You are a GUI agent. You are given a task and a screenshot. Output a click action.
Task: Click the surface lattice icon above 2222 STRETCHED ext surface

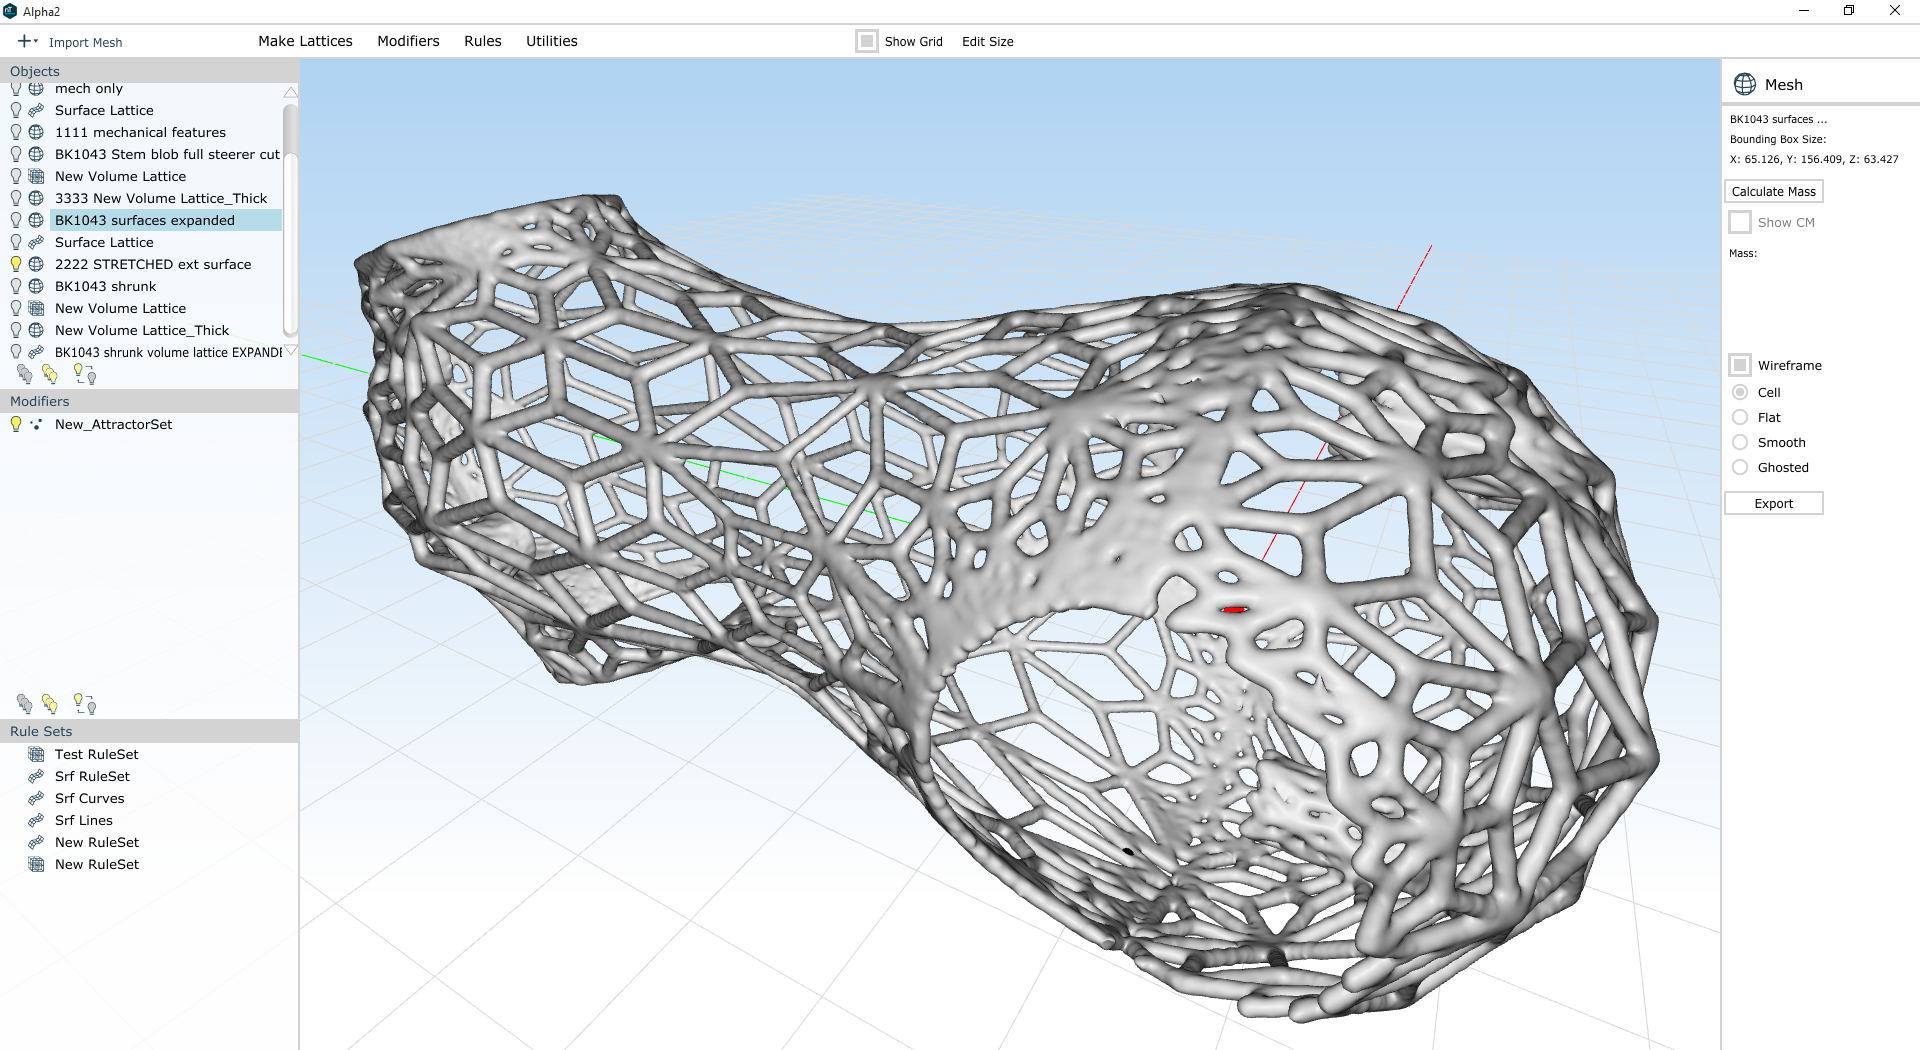[x=36, y=242]
